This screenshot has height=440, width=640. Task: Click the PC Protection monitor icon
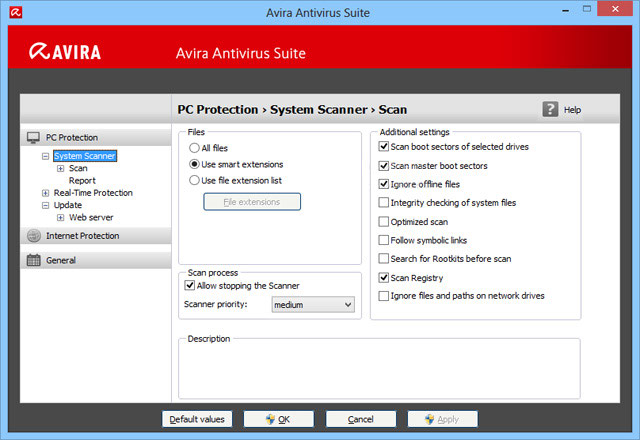click(33, 138)
